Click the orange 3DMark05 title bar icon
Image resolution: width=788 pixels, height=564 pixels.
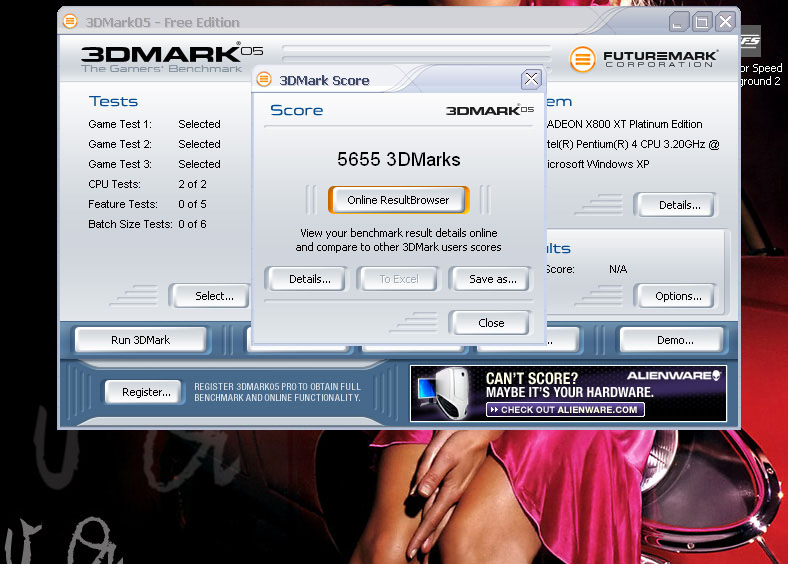70,22
